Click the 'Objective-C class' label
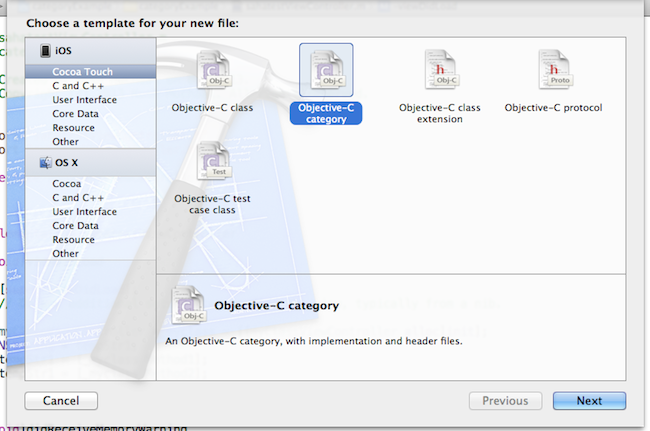Image resolution: width=650 pixels, height=431 pixels. pyautogui.click(x=212, y=108)
